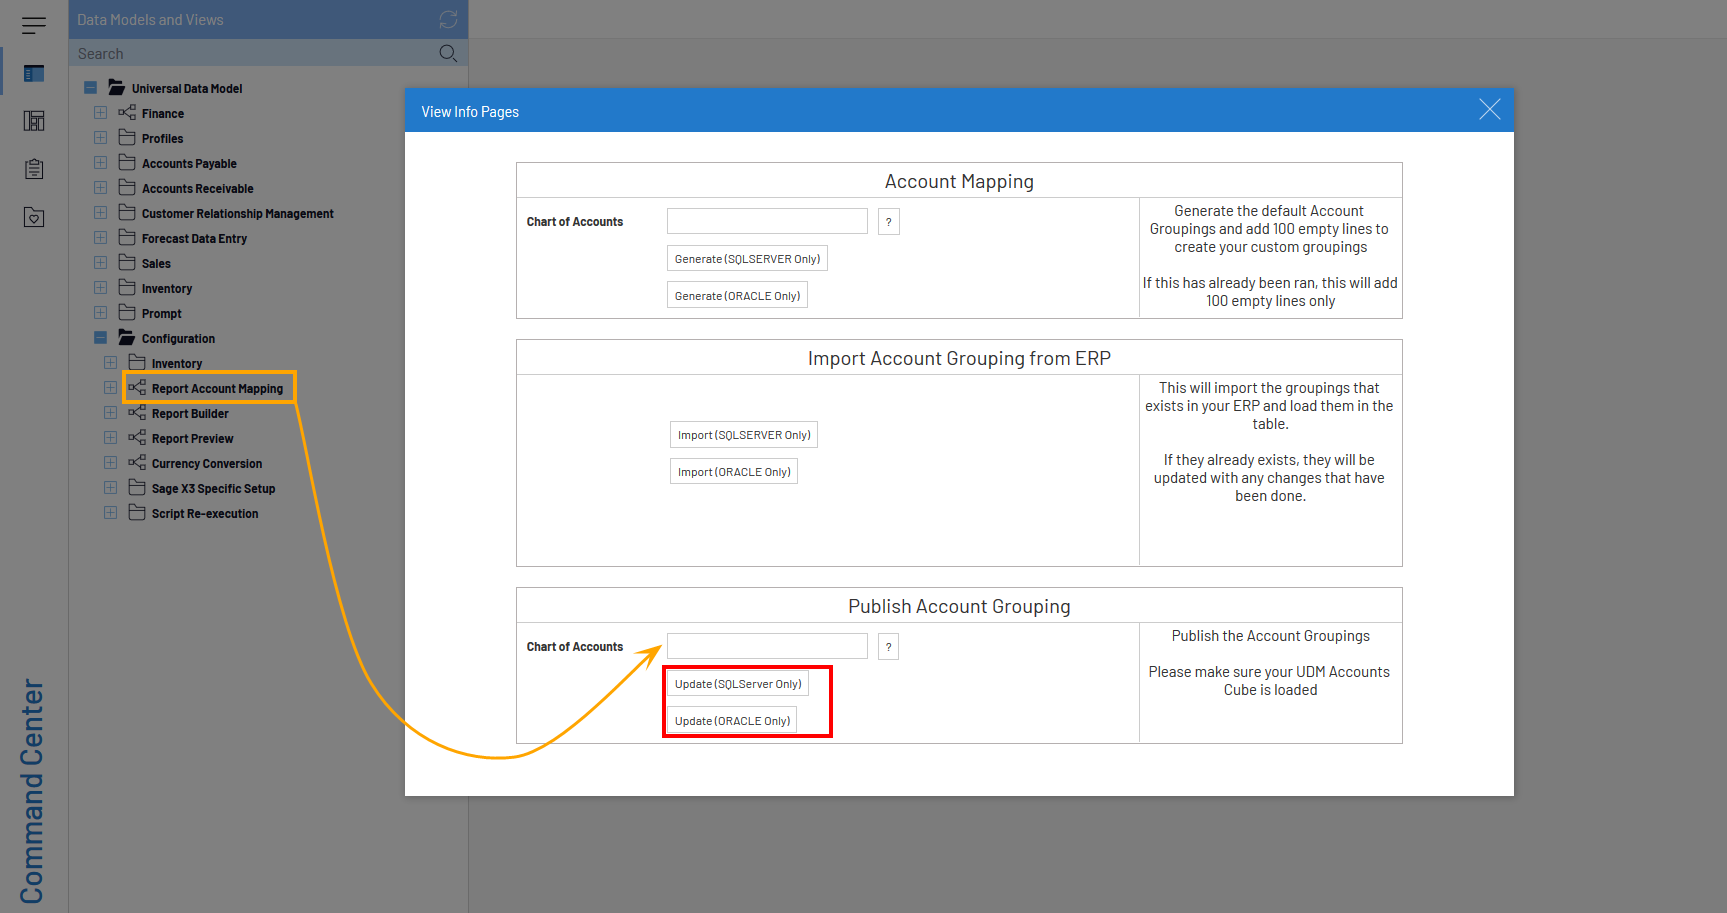Open the dashboard layout sidebar icon
1727x913 pixels.
tap(34, 121)
